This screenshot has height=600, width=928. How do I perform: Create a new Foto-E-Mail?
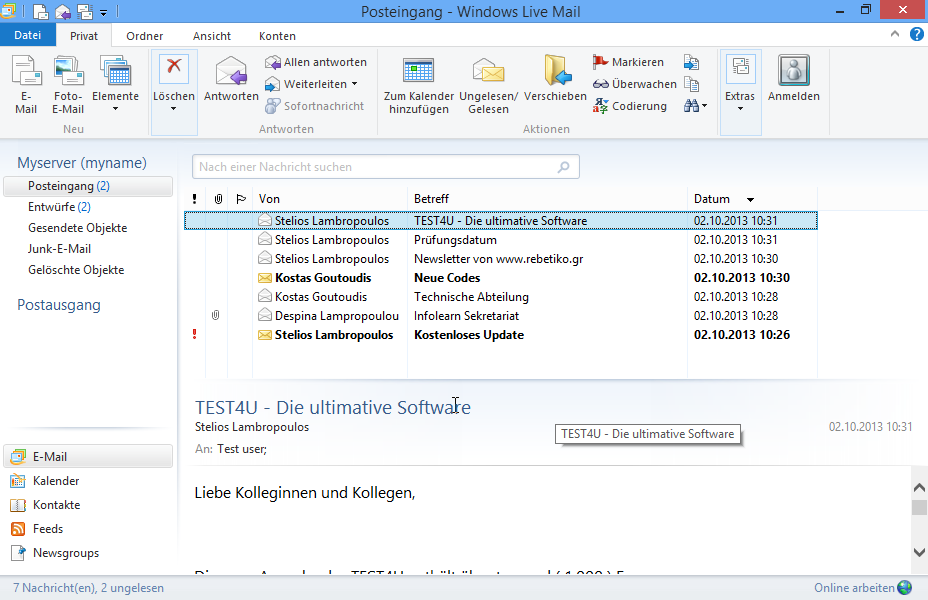(x=68, y=85)
